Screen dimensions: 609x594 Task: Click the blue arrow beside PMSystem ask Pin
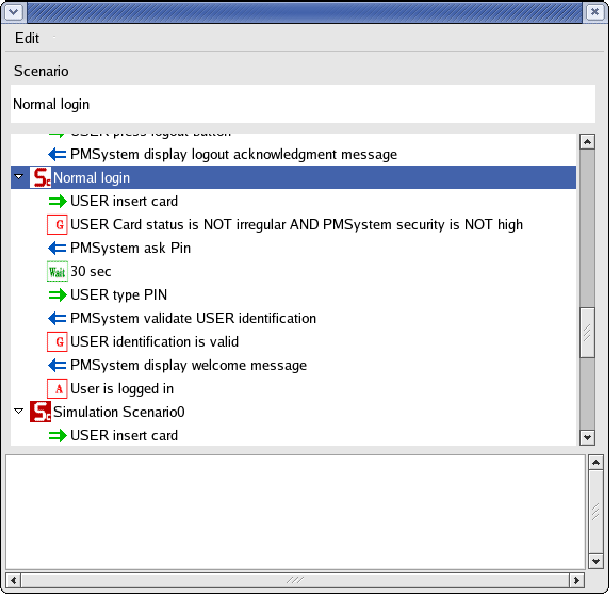point(57,248)
